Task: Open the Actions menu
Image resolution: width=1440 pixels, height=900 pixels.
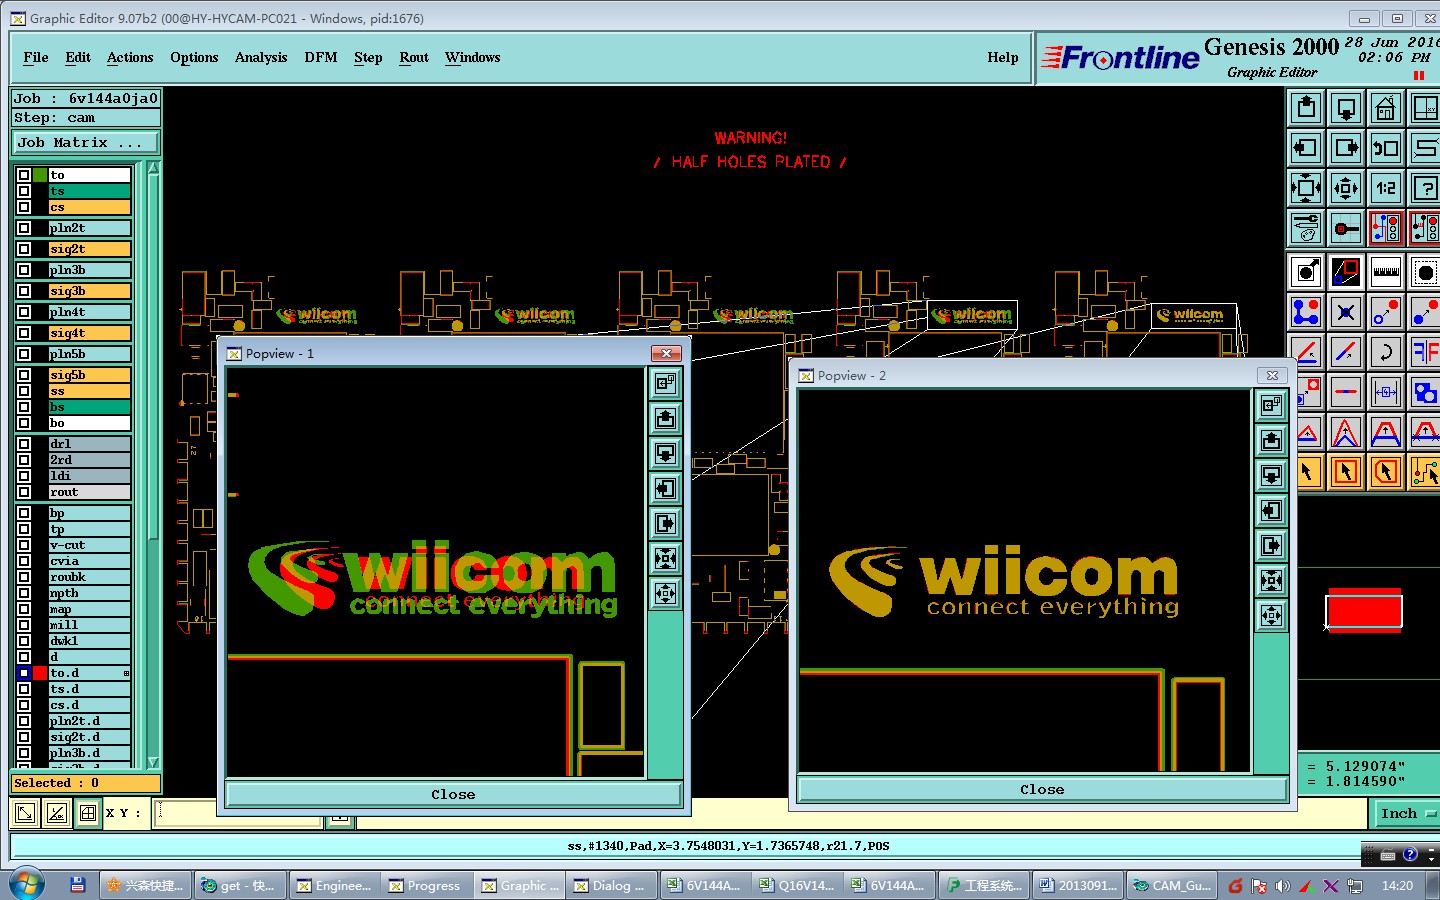Action: tap(130, 57)
